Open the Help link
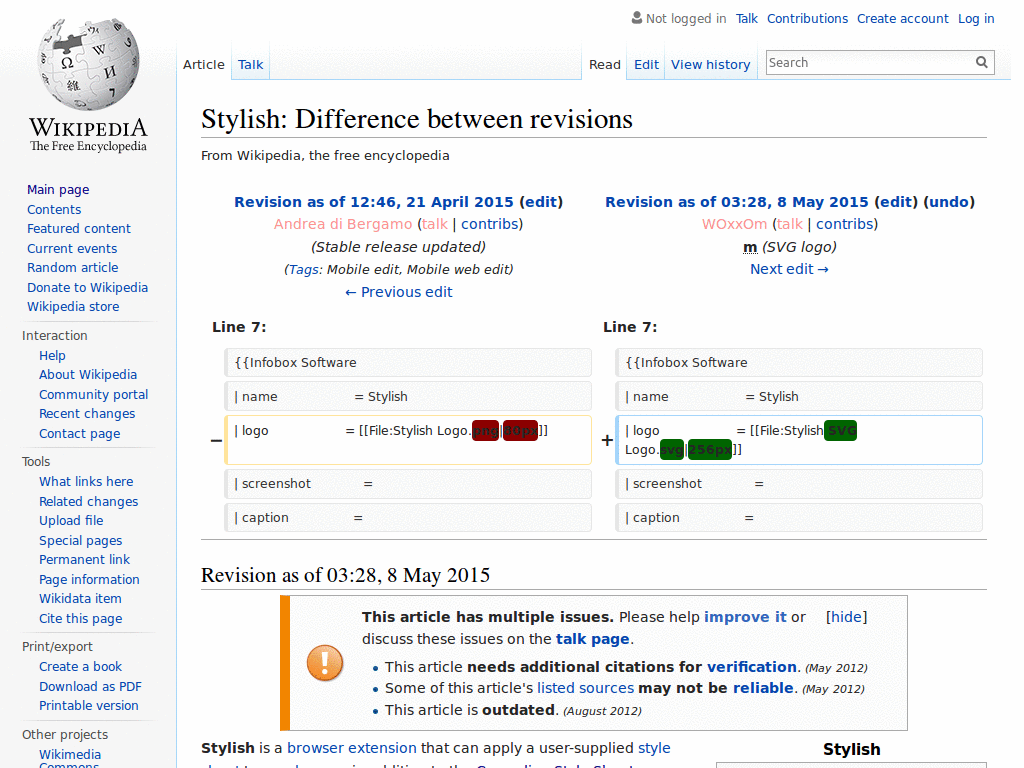Image resolution: width=1024 pixels, height=768 pixels. 52,355
